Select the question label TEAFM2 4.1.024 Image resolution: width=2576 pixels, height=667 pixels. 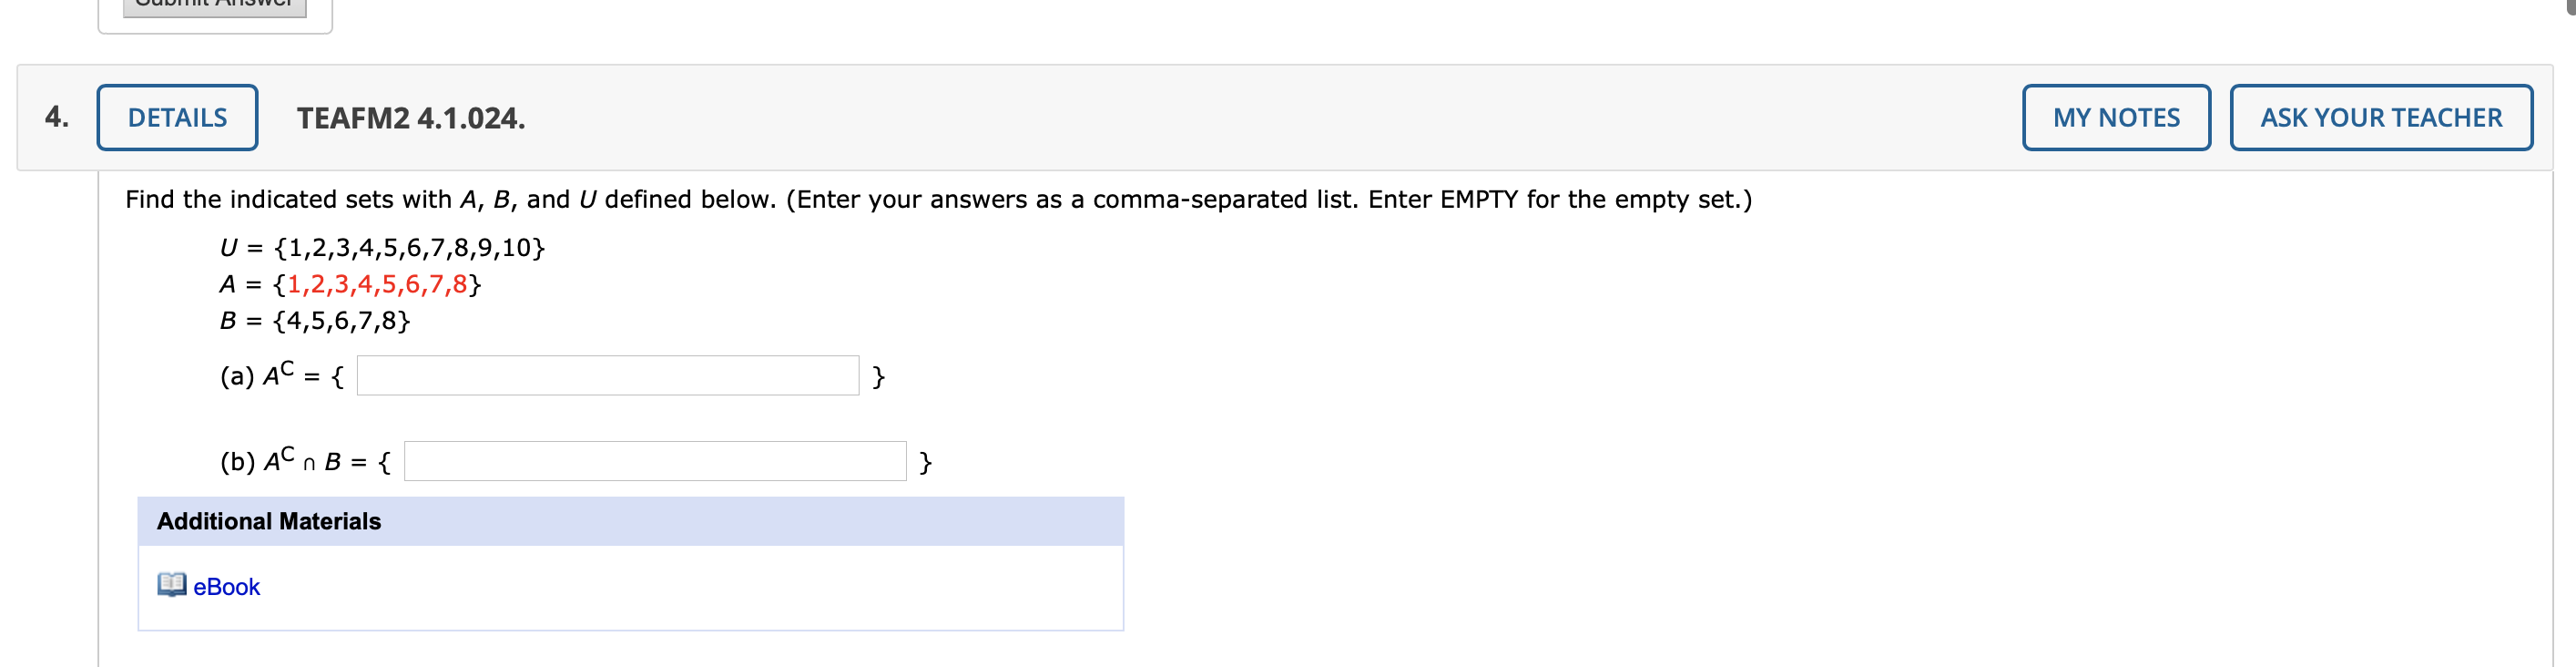(408, 117)
